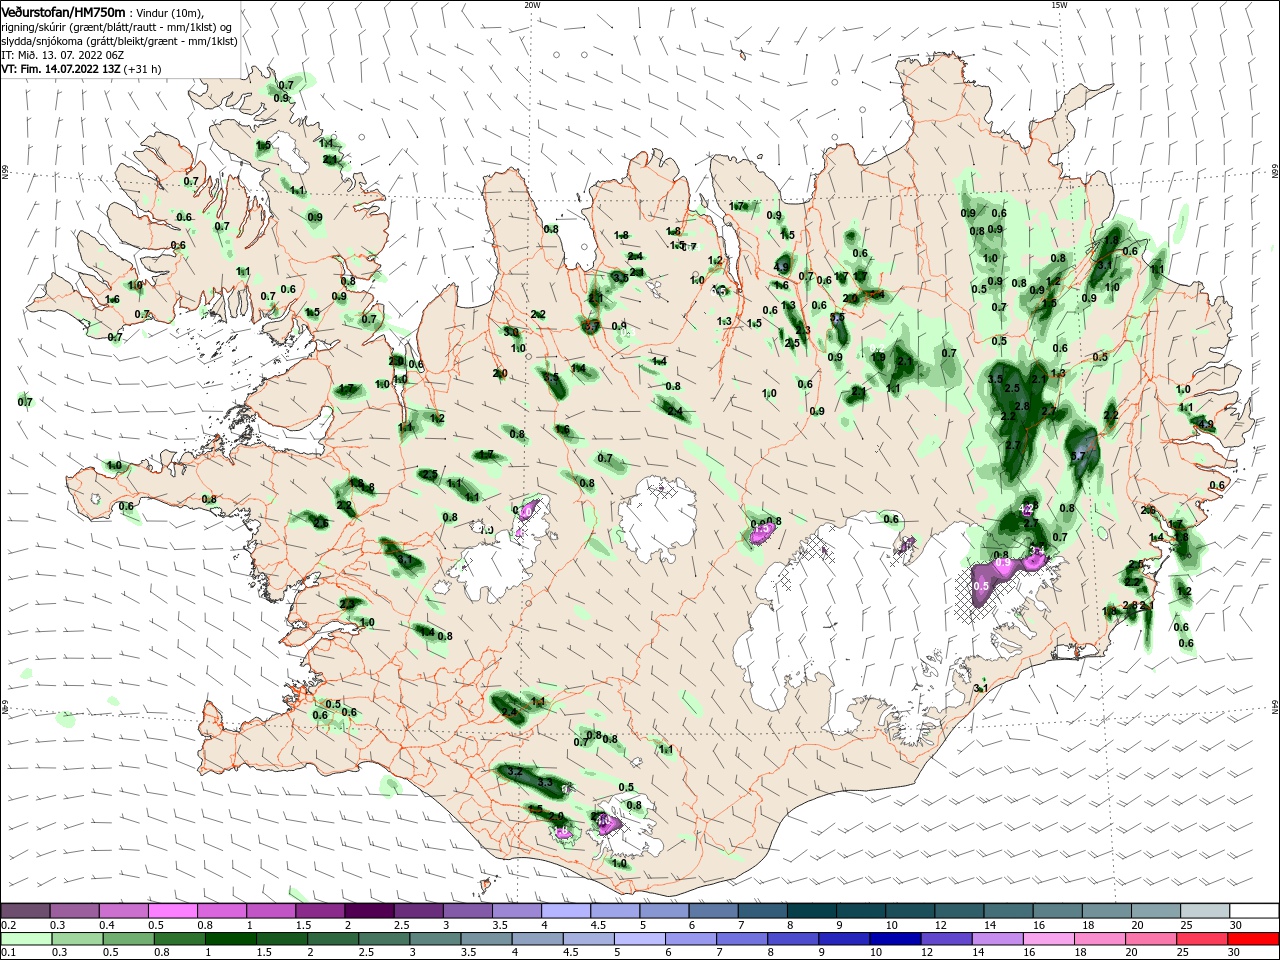1280x960 pixels.
Task: Select the upper scale swatch between 12 and 14
Action: click(x=960, y=912)
